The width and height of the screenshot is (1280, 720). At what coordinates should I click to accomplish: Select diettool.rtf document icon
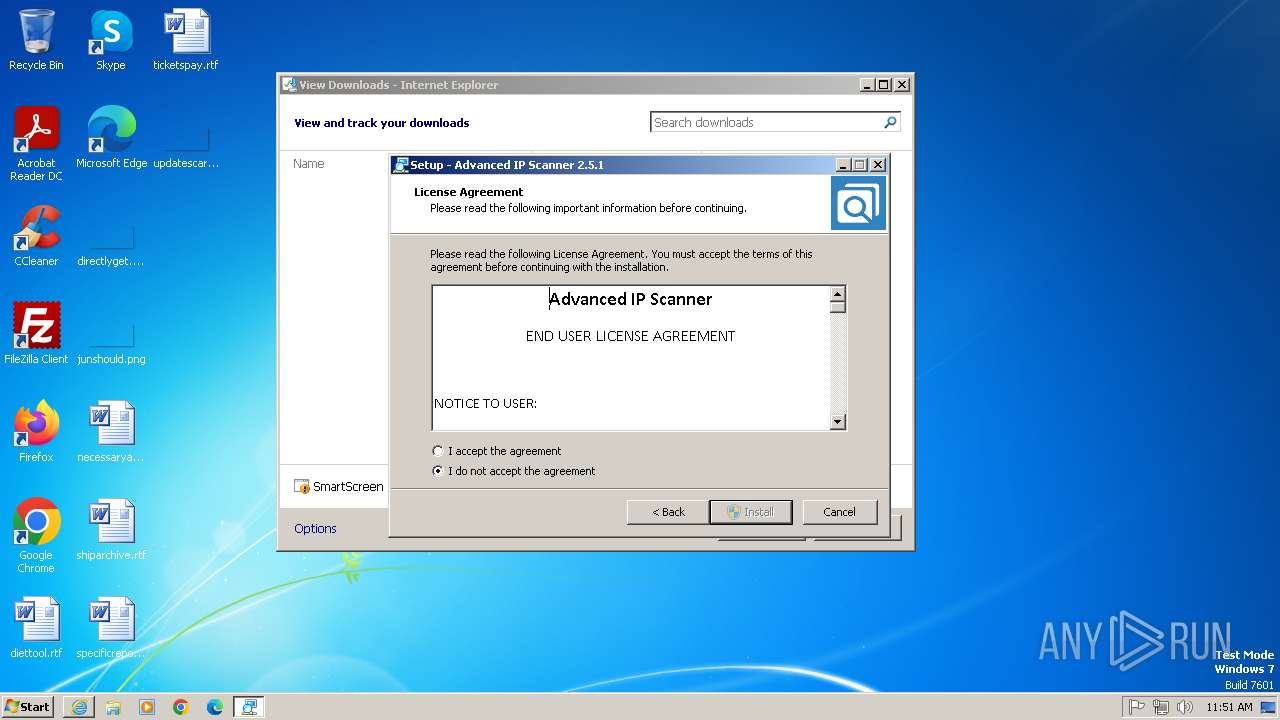pyautogui.click(x=36, y=628)
